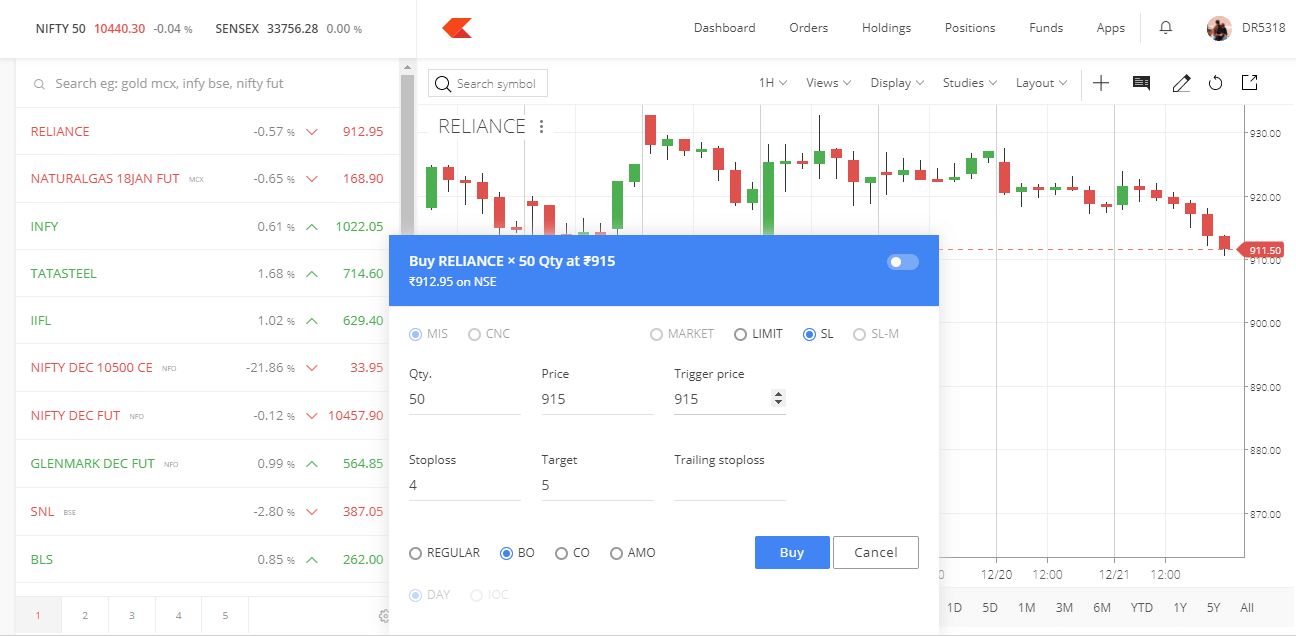Click the Stoploss input field
This screenshot has height=636, width=1296.
coord(465,485)
